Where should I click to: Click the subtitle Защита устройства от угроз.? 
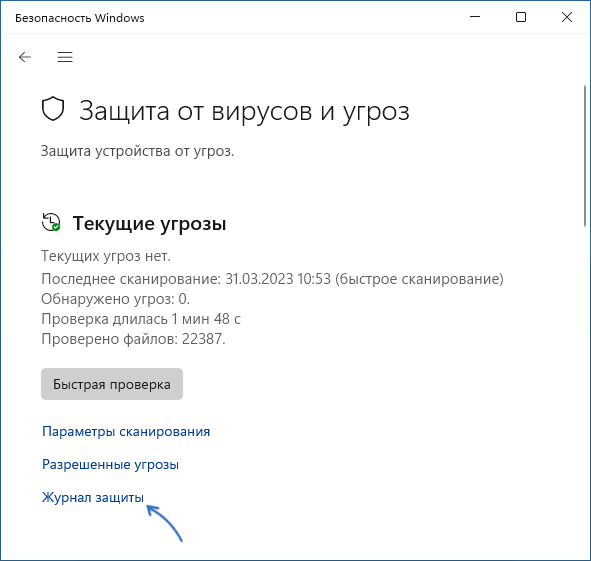tap(137, 151)
